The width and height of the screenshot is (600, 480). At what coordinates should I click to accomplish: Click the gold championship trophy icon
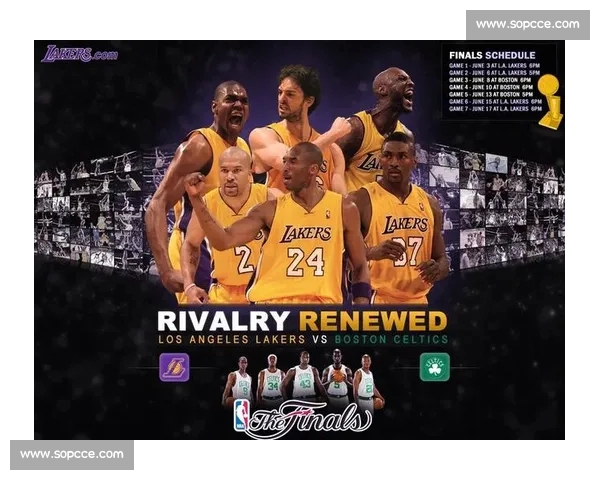point(551,100)
